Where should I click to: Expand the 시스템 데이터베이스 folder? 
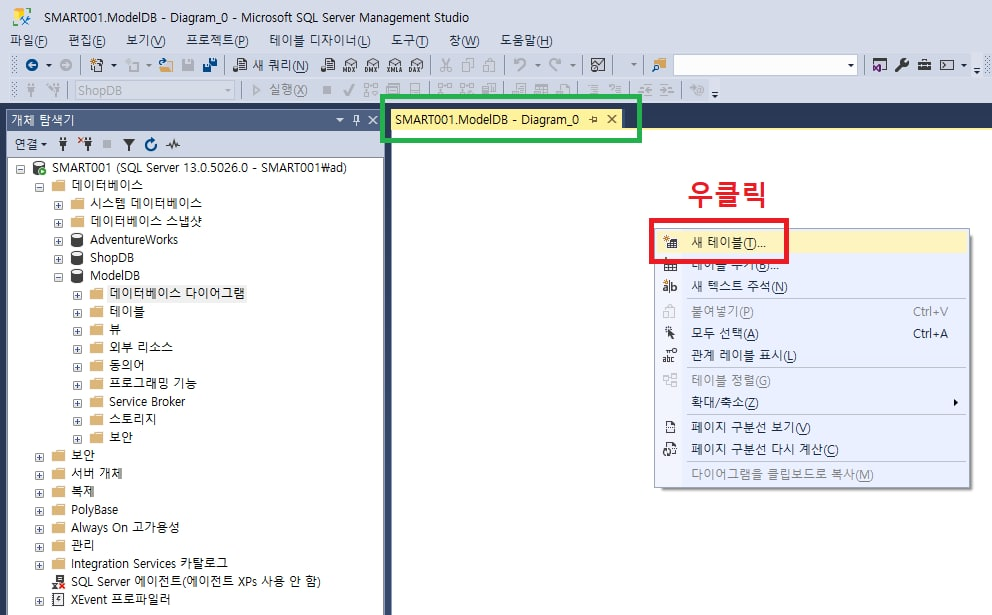coord(58,205)
